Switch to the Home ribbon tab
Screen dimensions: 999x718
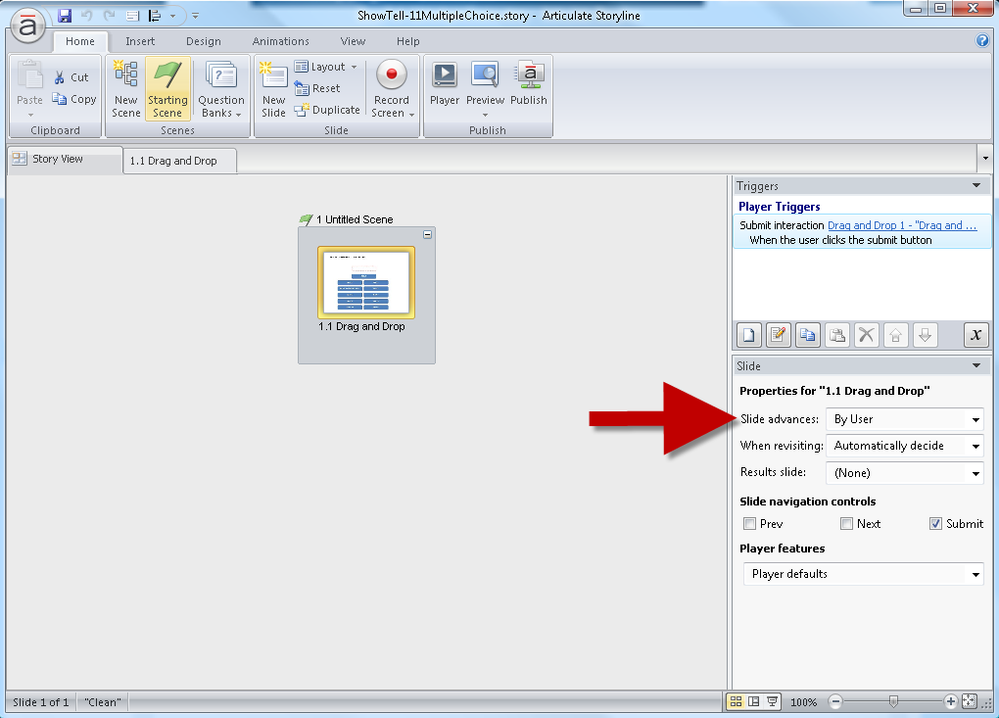tap(80, 41)
